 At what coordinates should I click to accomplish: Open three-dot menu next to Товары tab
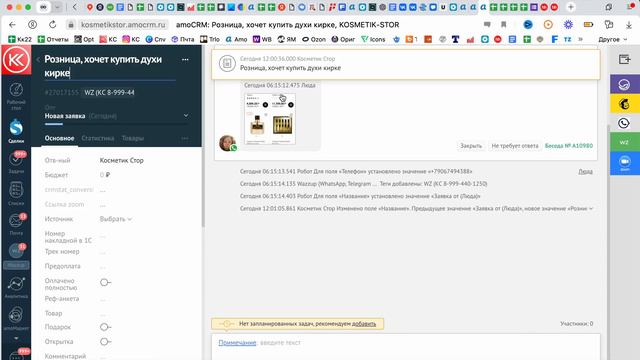coord(185,138)
